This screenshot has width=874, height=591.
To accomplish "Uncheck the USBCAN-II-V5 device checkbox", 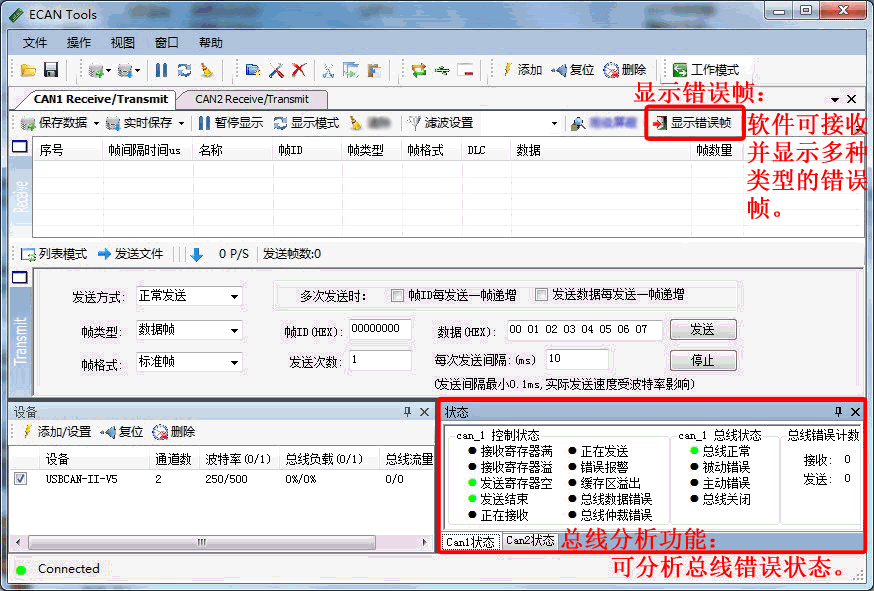I will click(21, 479).
